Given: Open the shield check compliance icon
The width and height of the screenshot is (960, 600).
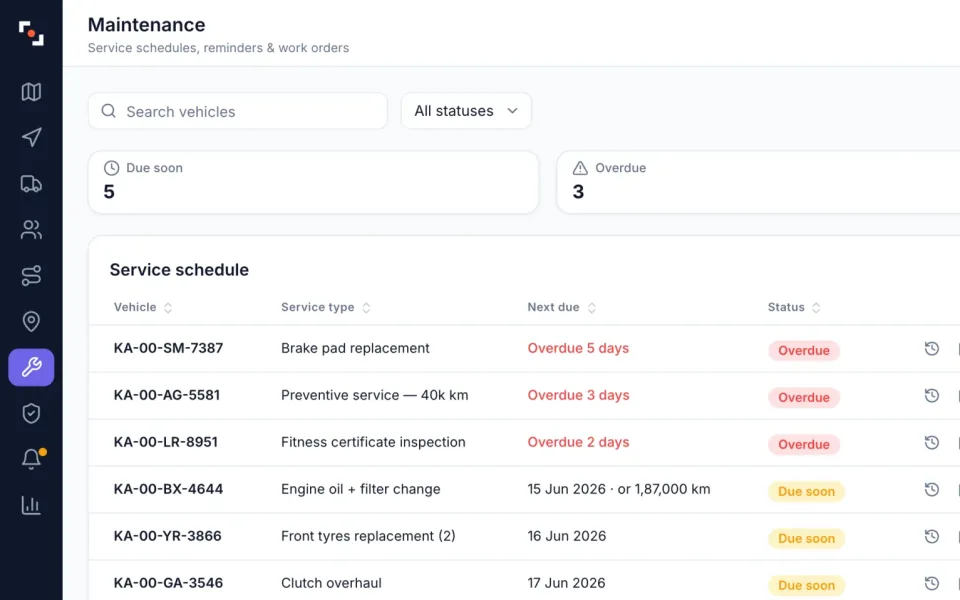Looking at the screenshot, I should click(31, 413).
